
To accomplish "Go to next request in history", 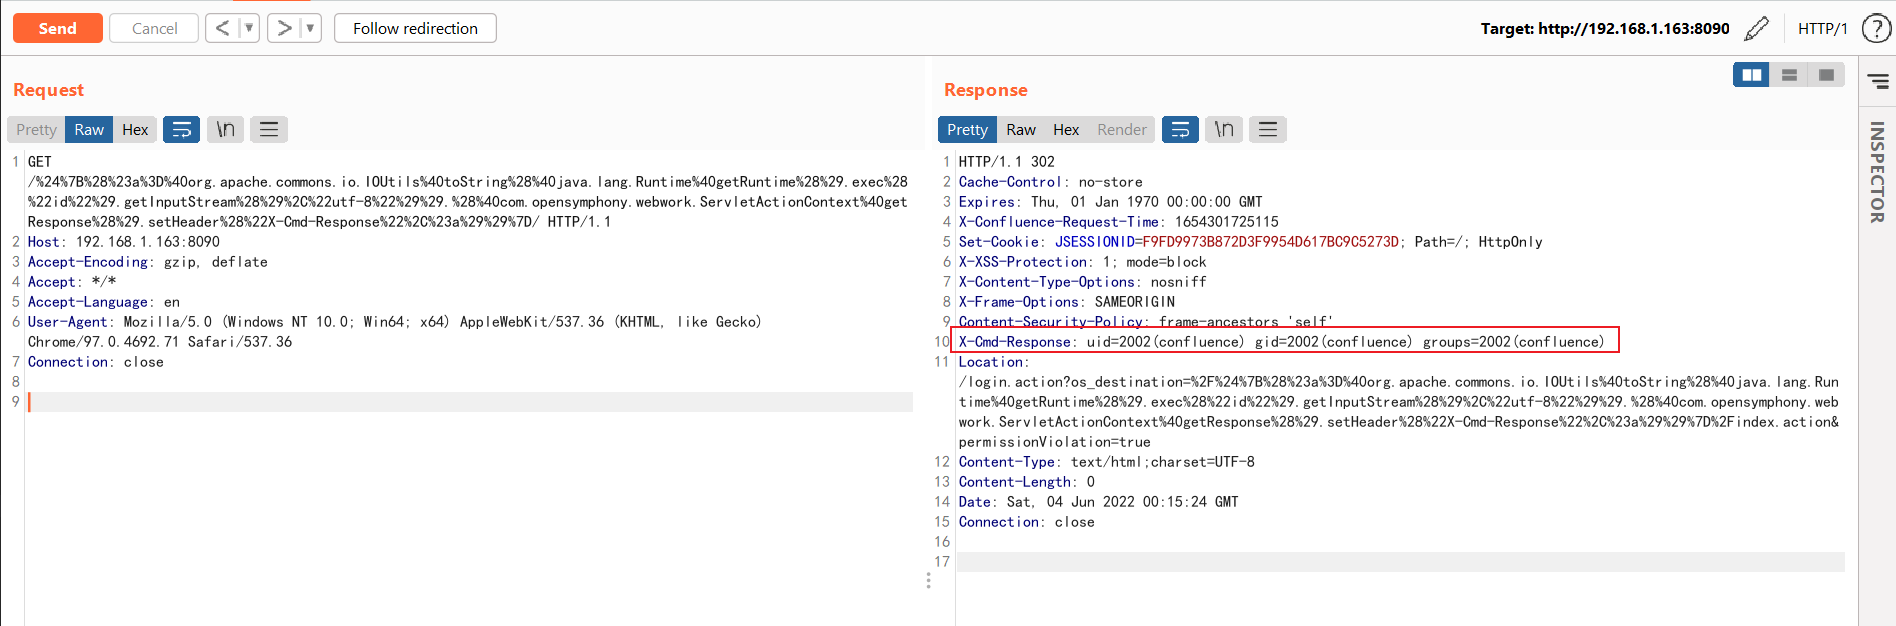I will pyautogui.click(x=284, y=28).
